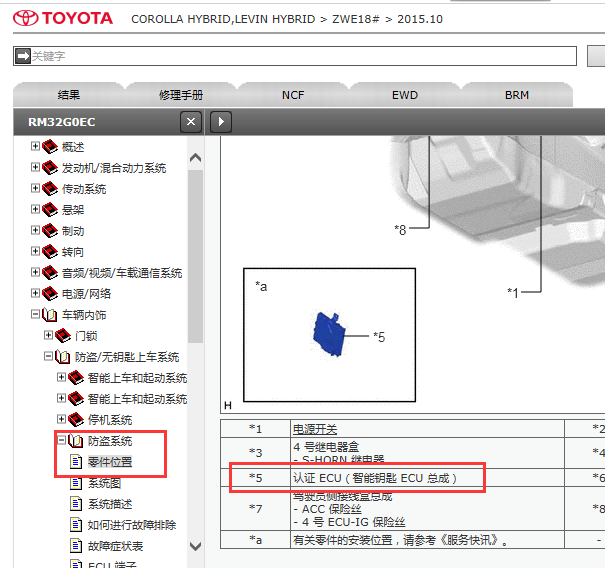Click the open book icon for 防盗系统

pos(76,441)
